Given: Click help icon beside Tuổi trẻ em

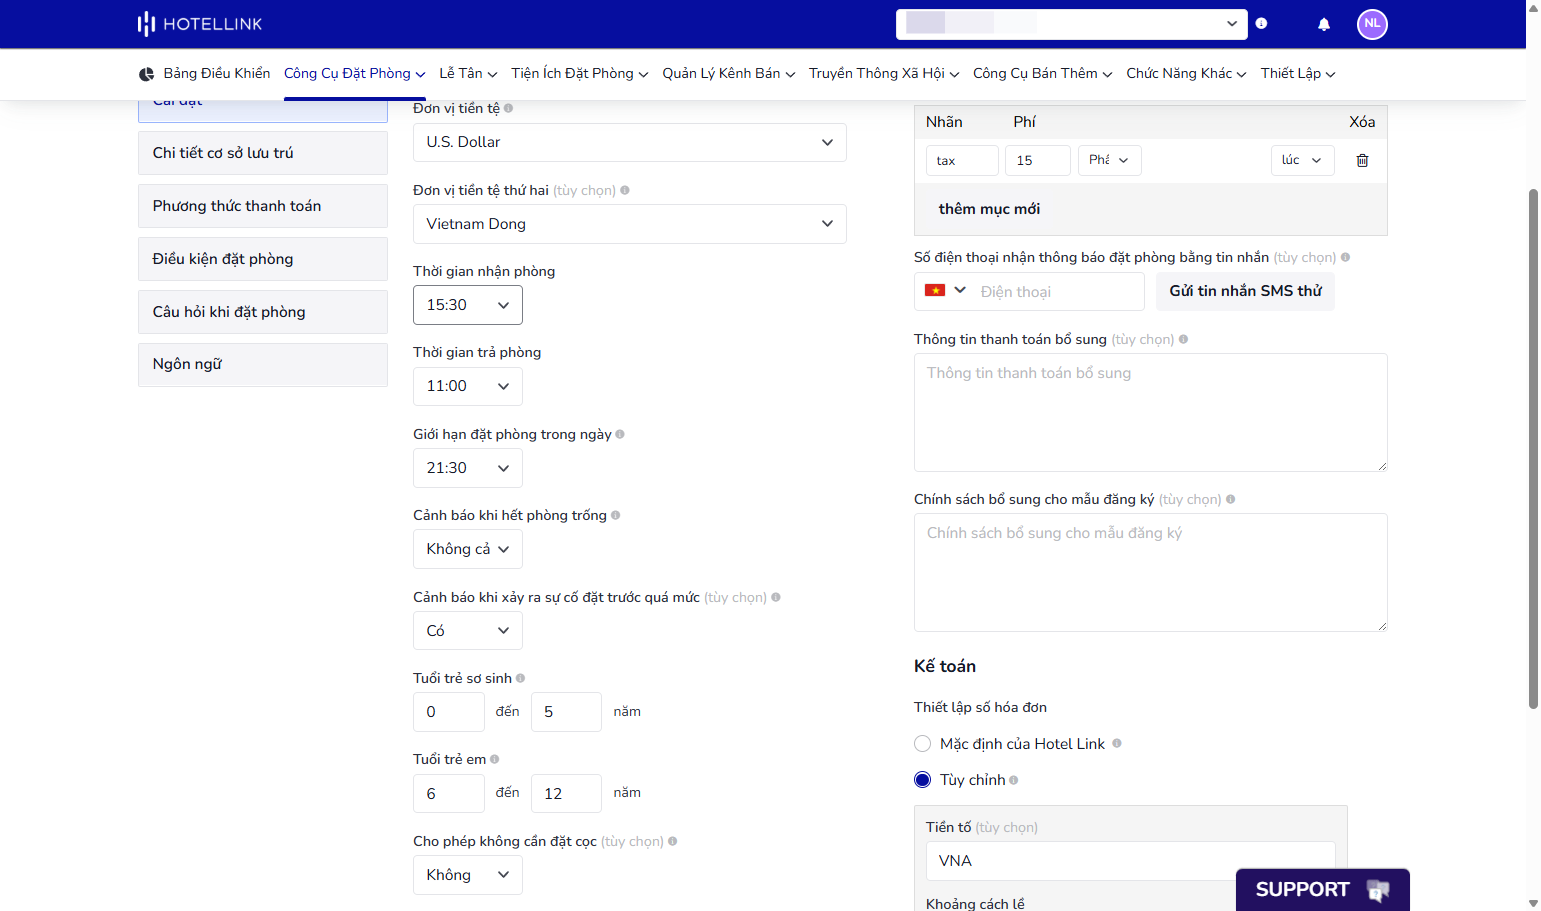Looking at the screenshot, I should click(495, 759).
